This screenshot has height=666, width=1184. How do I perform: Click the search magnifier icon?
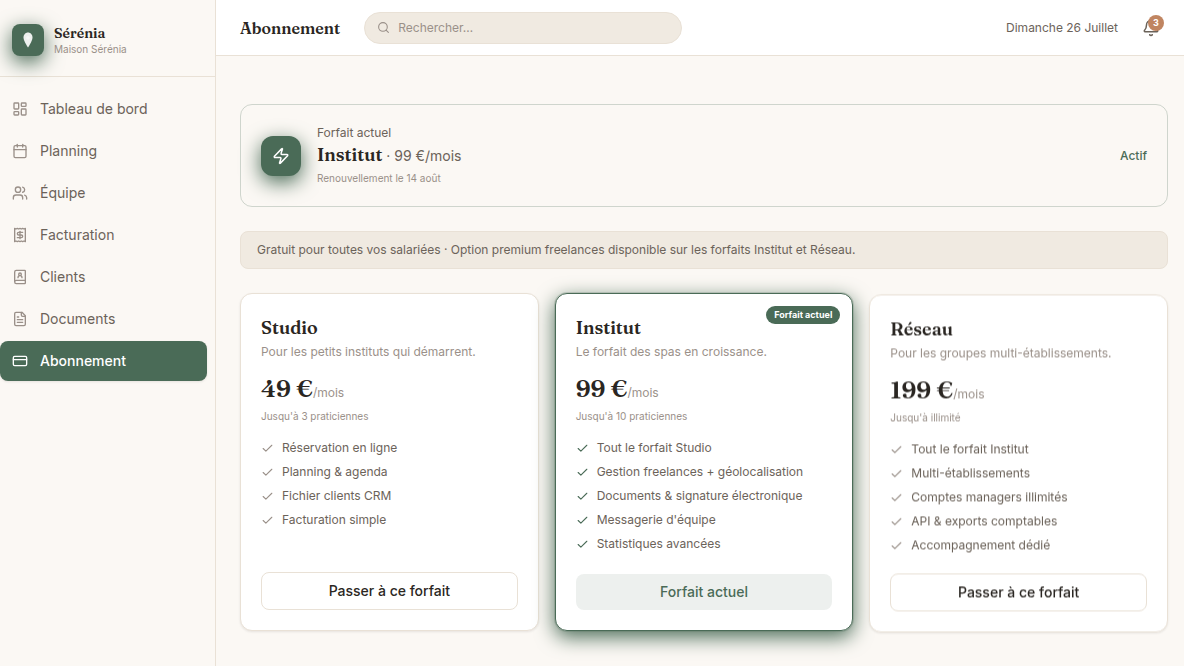coord(384,28)
